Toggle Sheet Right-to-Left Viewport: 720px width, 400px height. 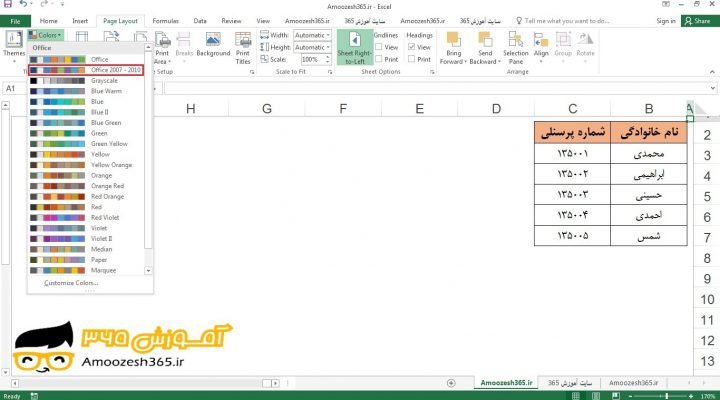tap(354, 47)
